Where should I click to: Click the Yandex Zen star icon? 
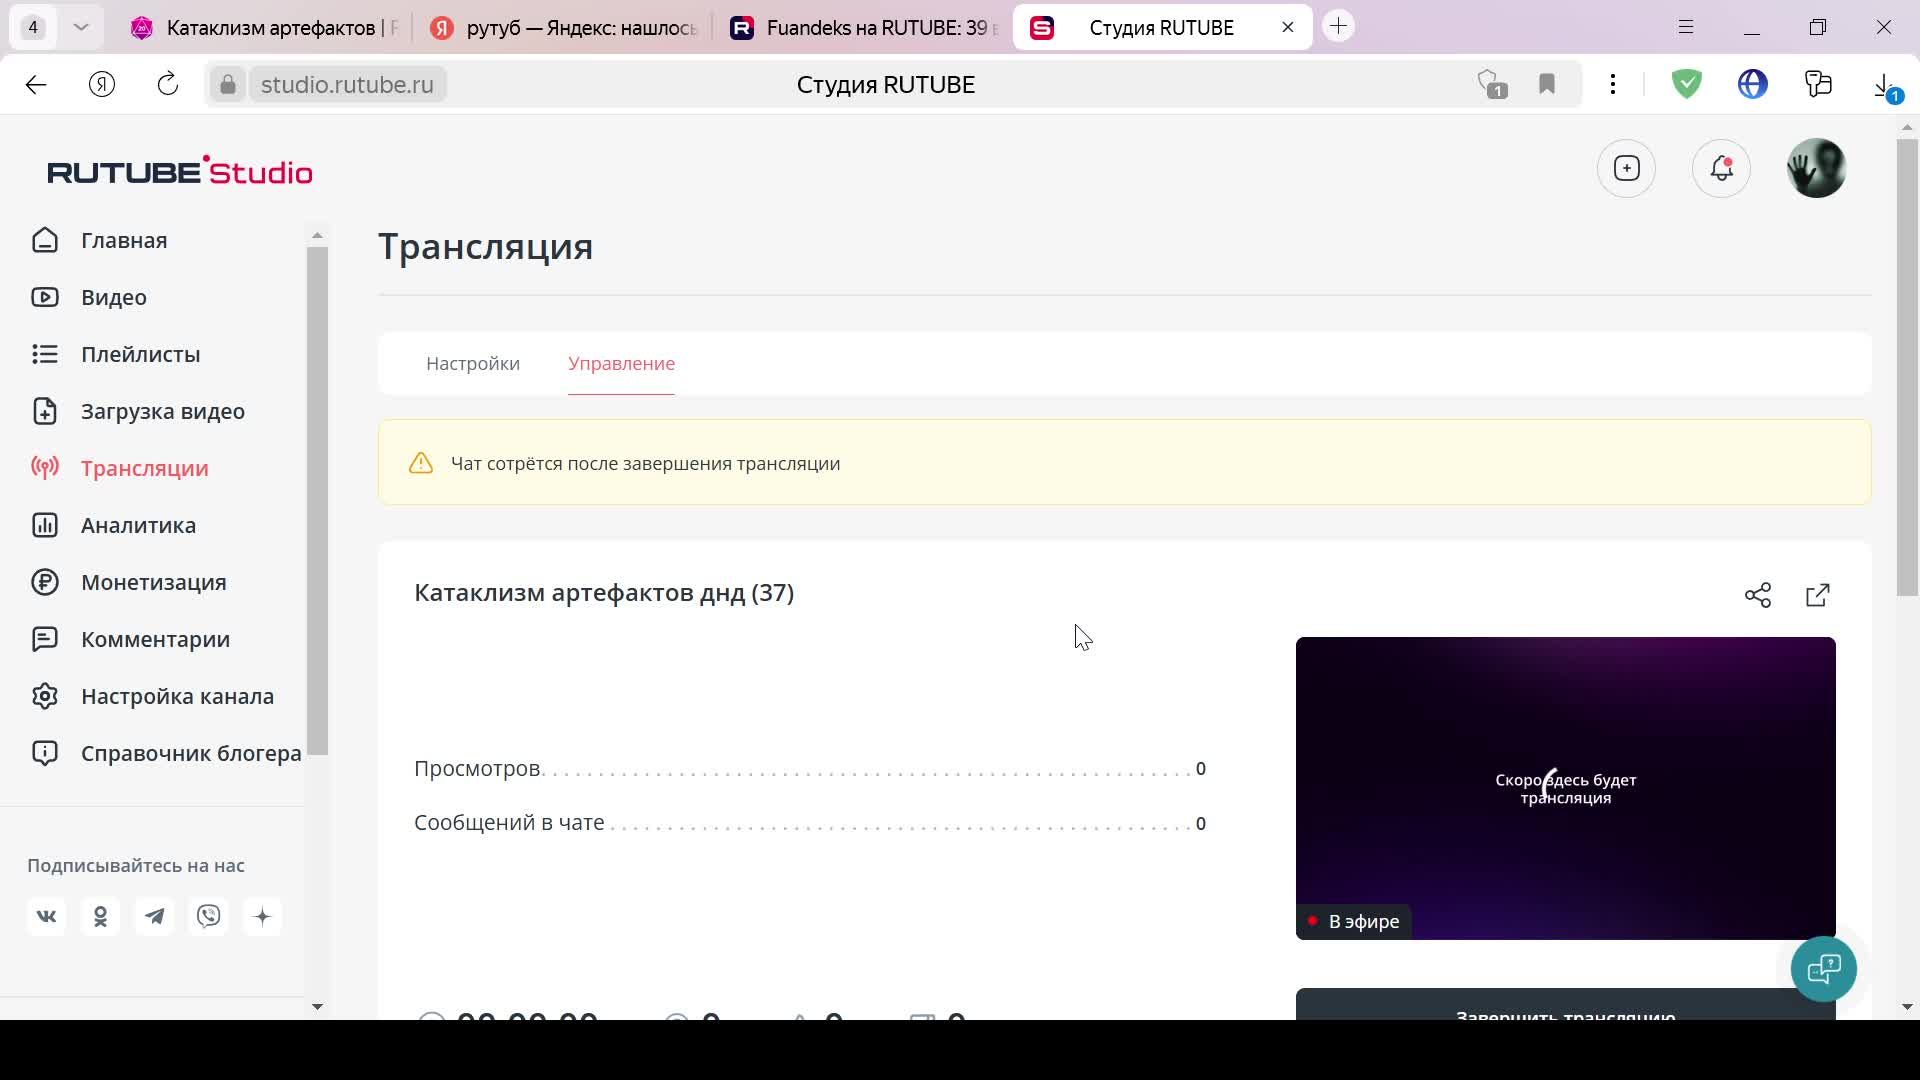tap(263, 916)
